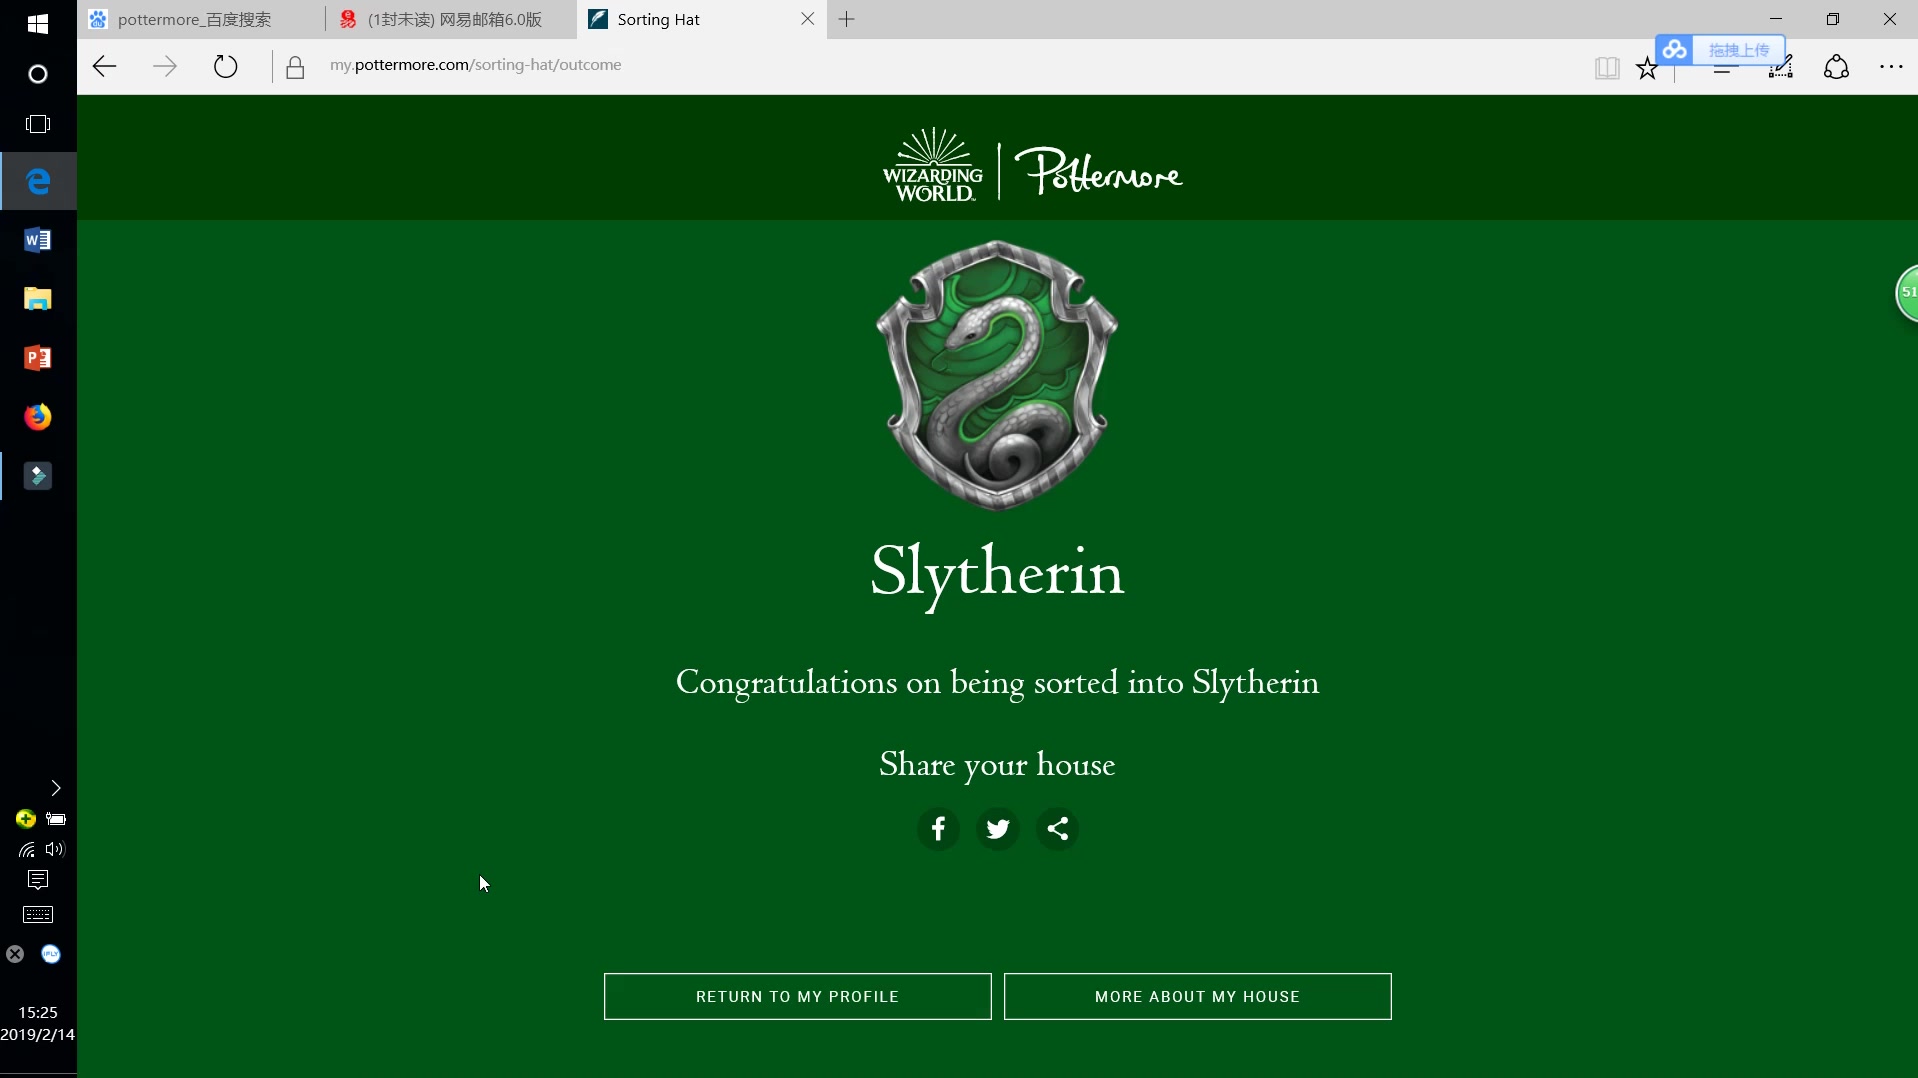The image size is (1918, 1078).
Task: Click the site security lock icon
Action: [295, 67]
